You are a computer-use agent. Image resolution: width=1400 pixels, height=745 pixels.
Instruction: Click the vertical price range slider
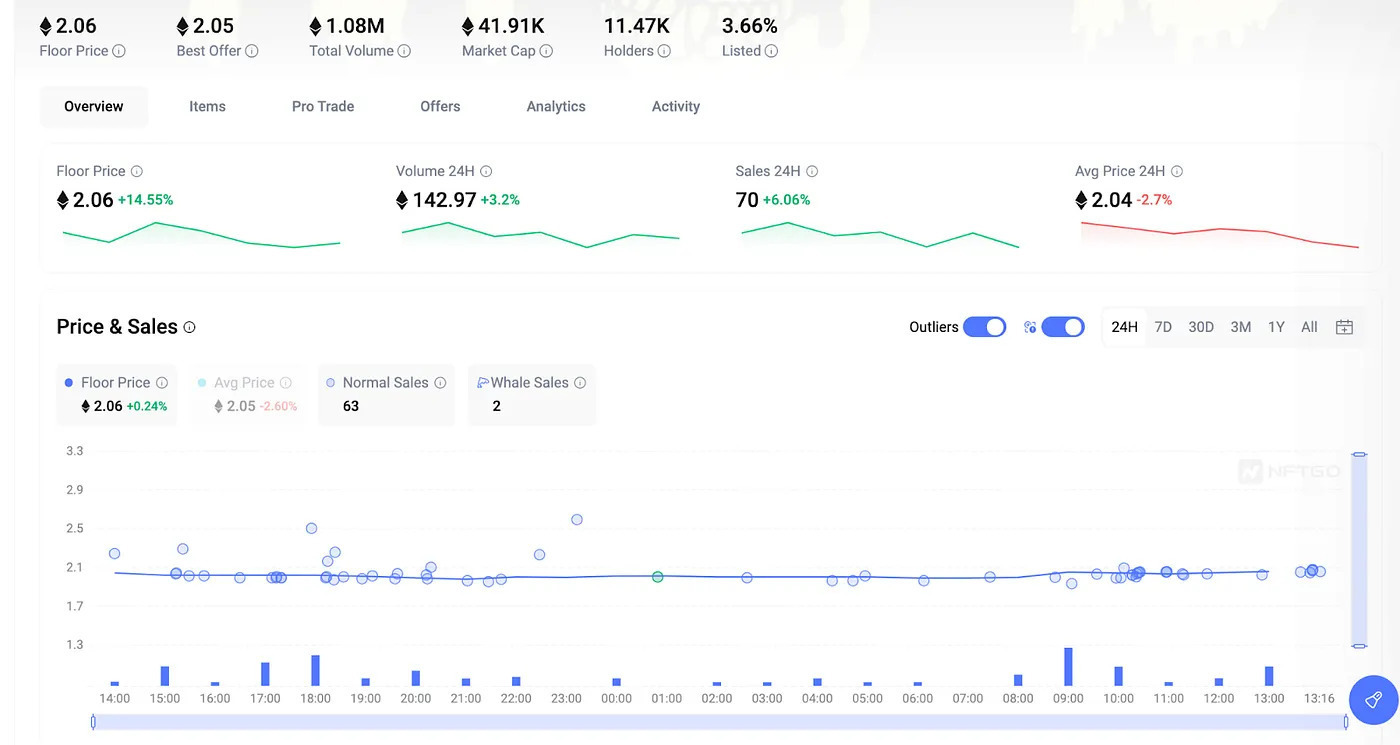[1358, 550]
